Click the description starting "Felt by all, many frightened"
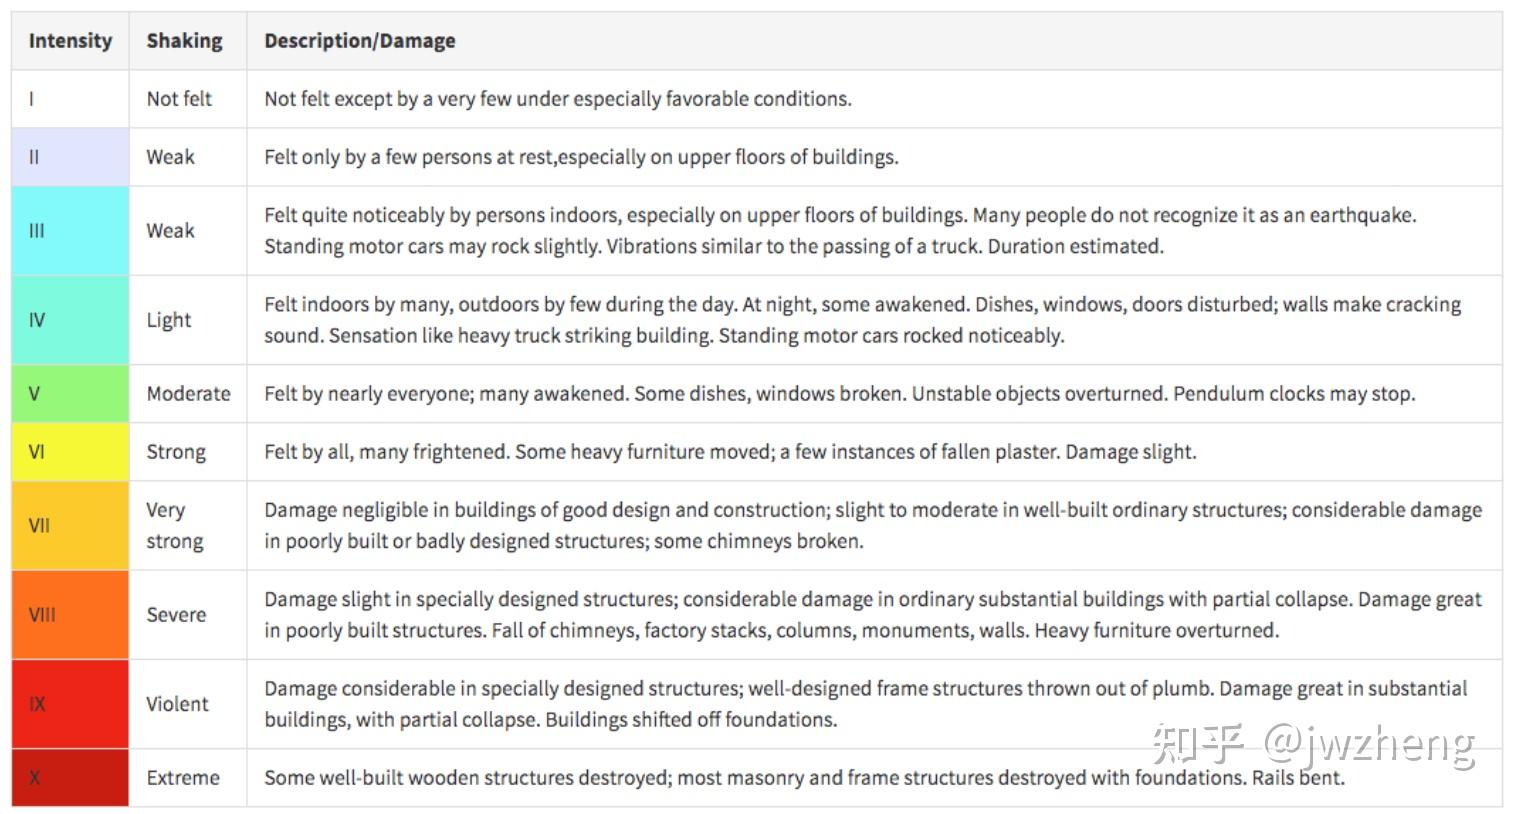Image resolution: width=1513 pixels, height=814 pixels. 730,451
